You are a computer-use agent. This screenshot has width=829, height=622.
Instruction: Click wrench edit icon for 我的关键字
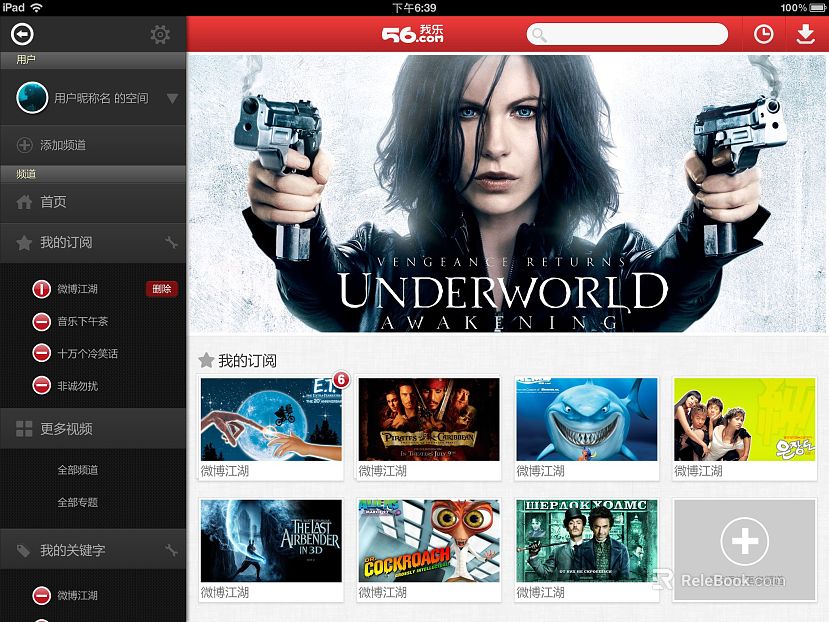(171, 551)
